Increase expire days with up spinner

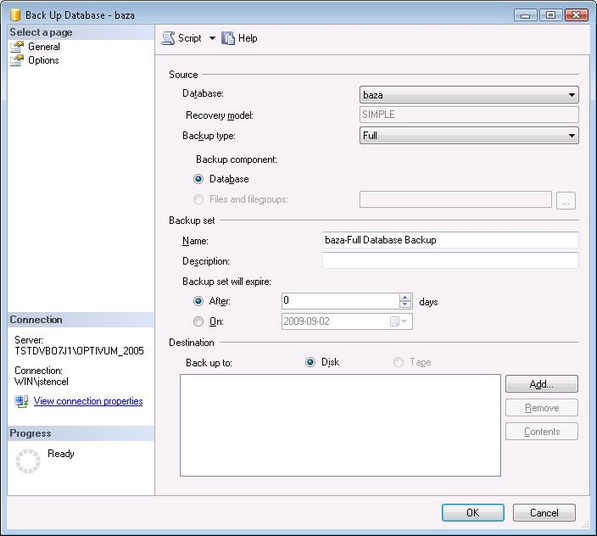(x=405, y=298)
